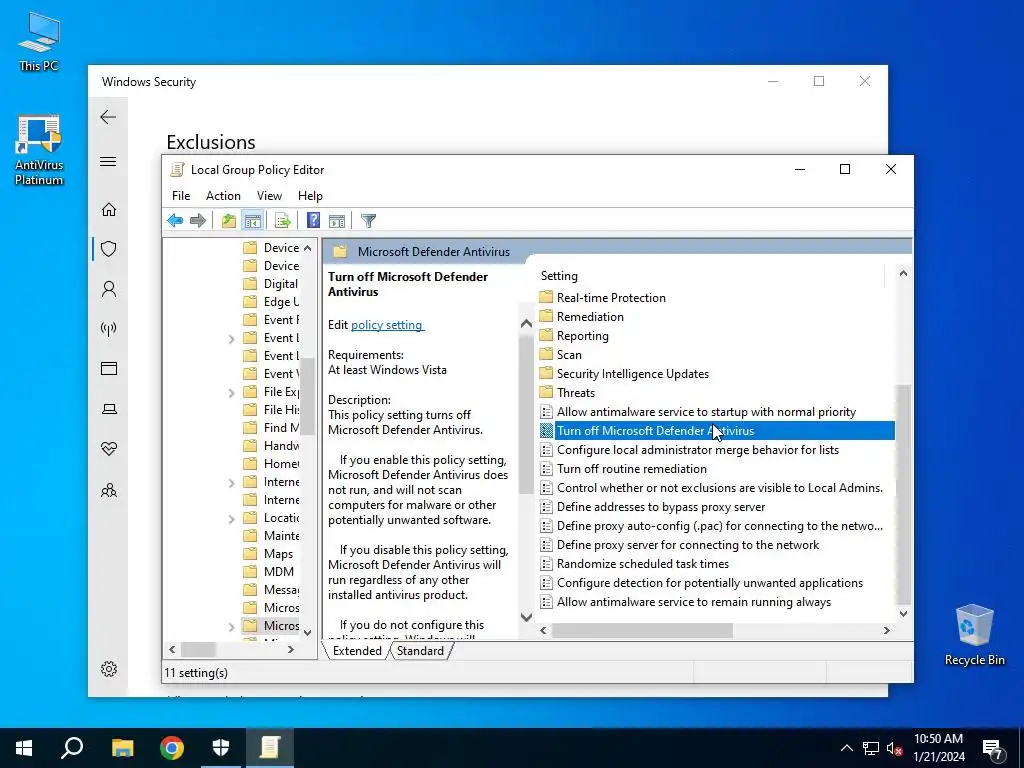Open Virus & threat protection shield icon
Image resolution: width=1024 pixels, height=768 pixels.
109,249
